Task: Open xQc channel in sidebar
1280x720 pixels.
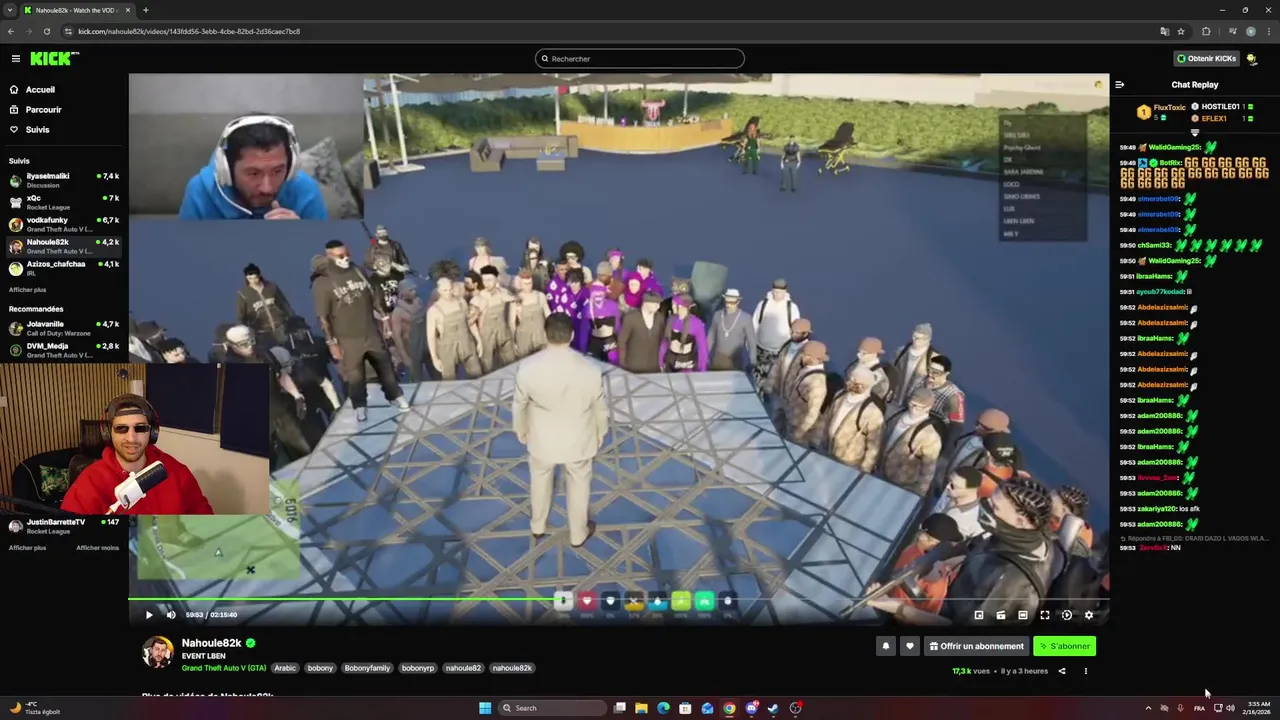Action: (x=64, y=202)
